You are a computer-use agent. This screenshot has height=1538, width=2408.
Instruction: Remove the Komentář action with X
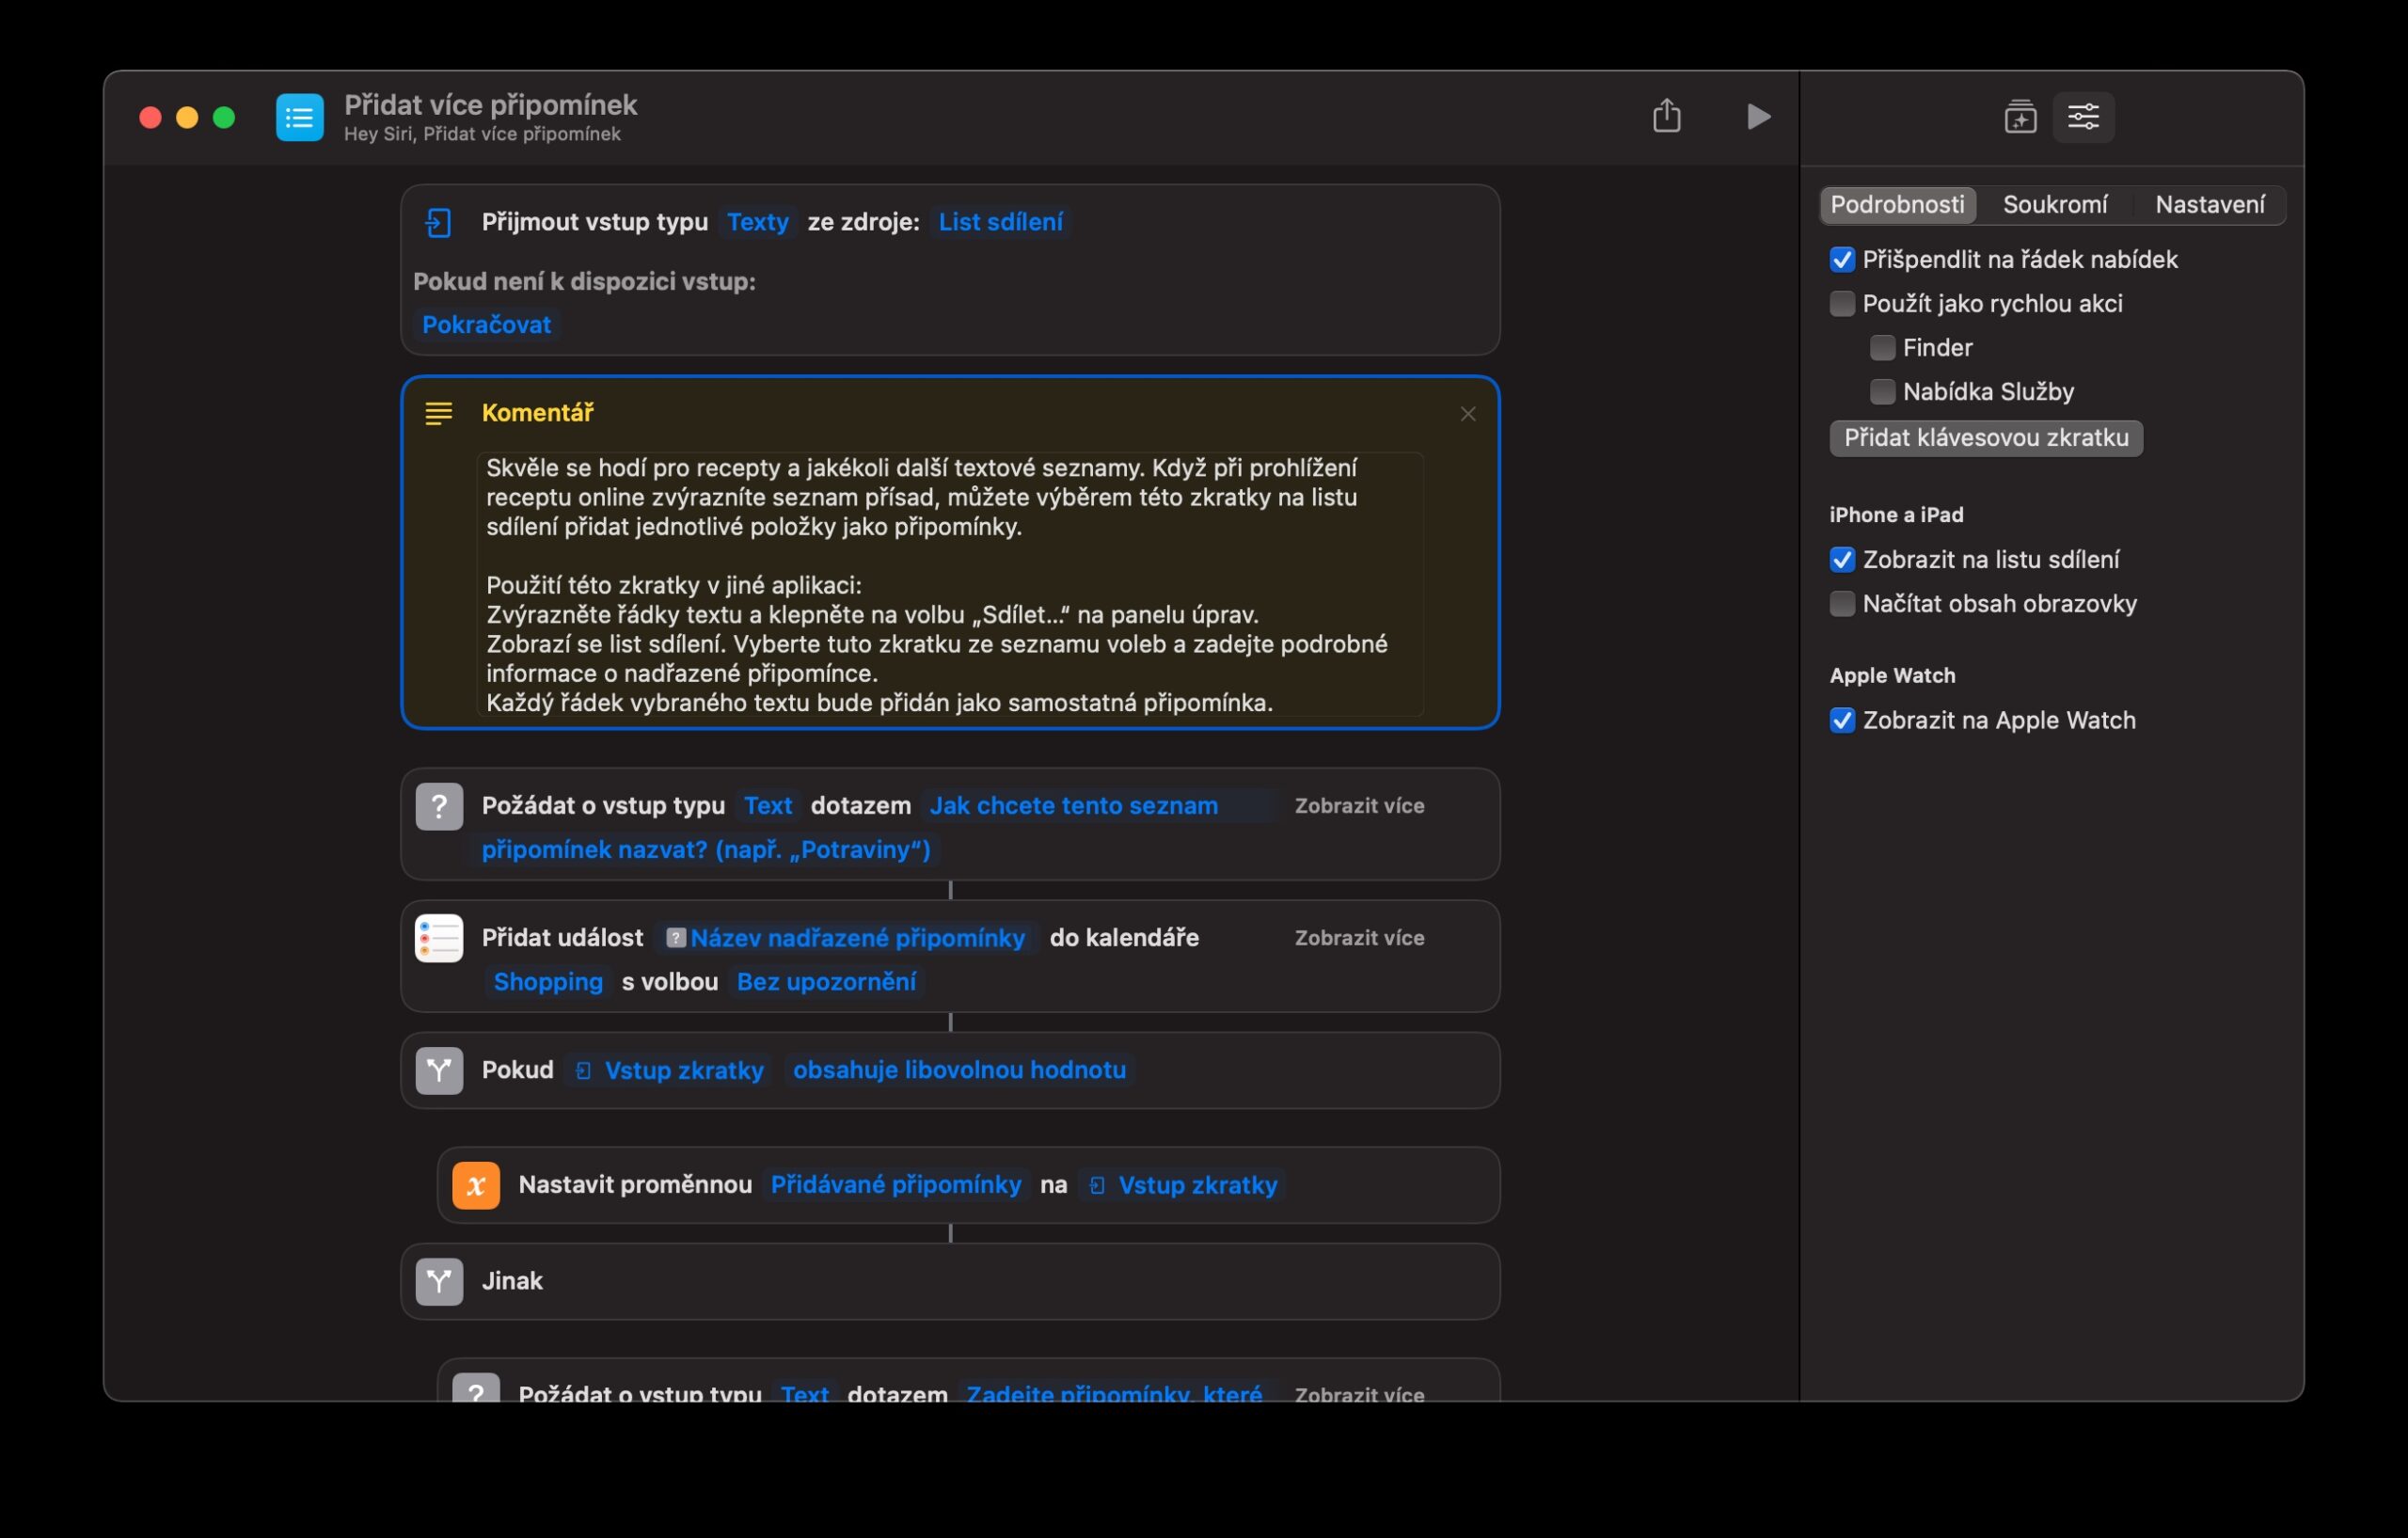coord(1467,414)
